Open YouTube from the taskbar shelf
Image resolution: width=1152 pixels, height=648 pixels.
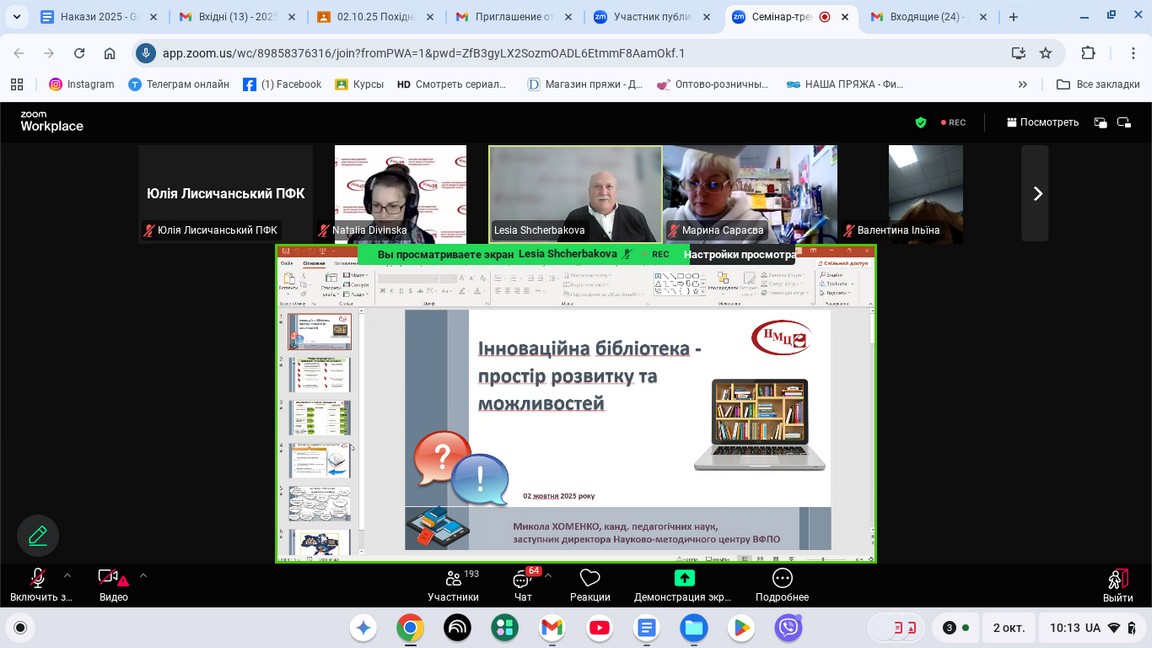[599, 628]
